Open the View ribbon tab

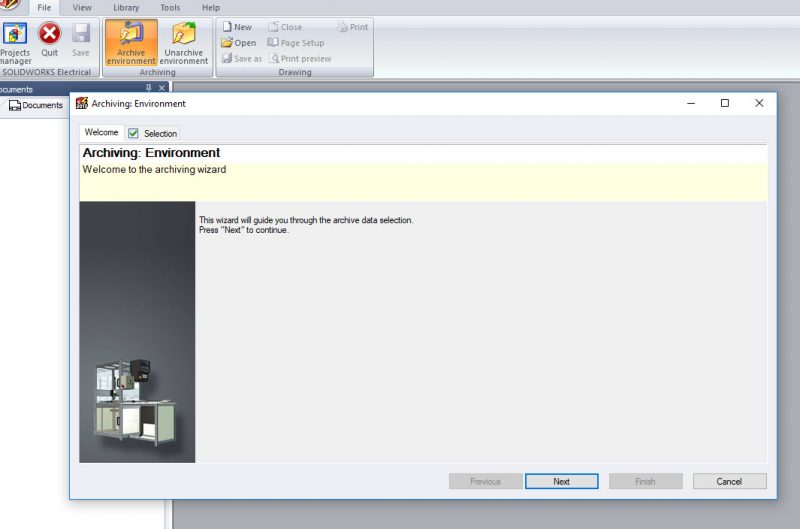pyautogui.click(x=82, y=8)
